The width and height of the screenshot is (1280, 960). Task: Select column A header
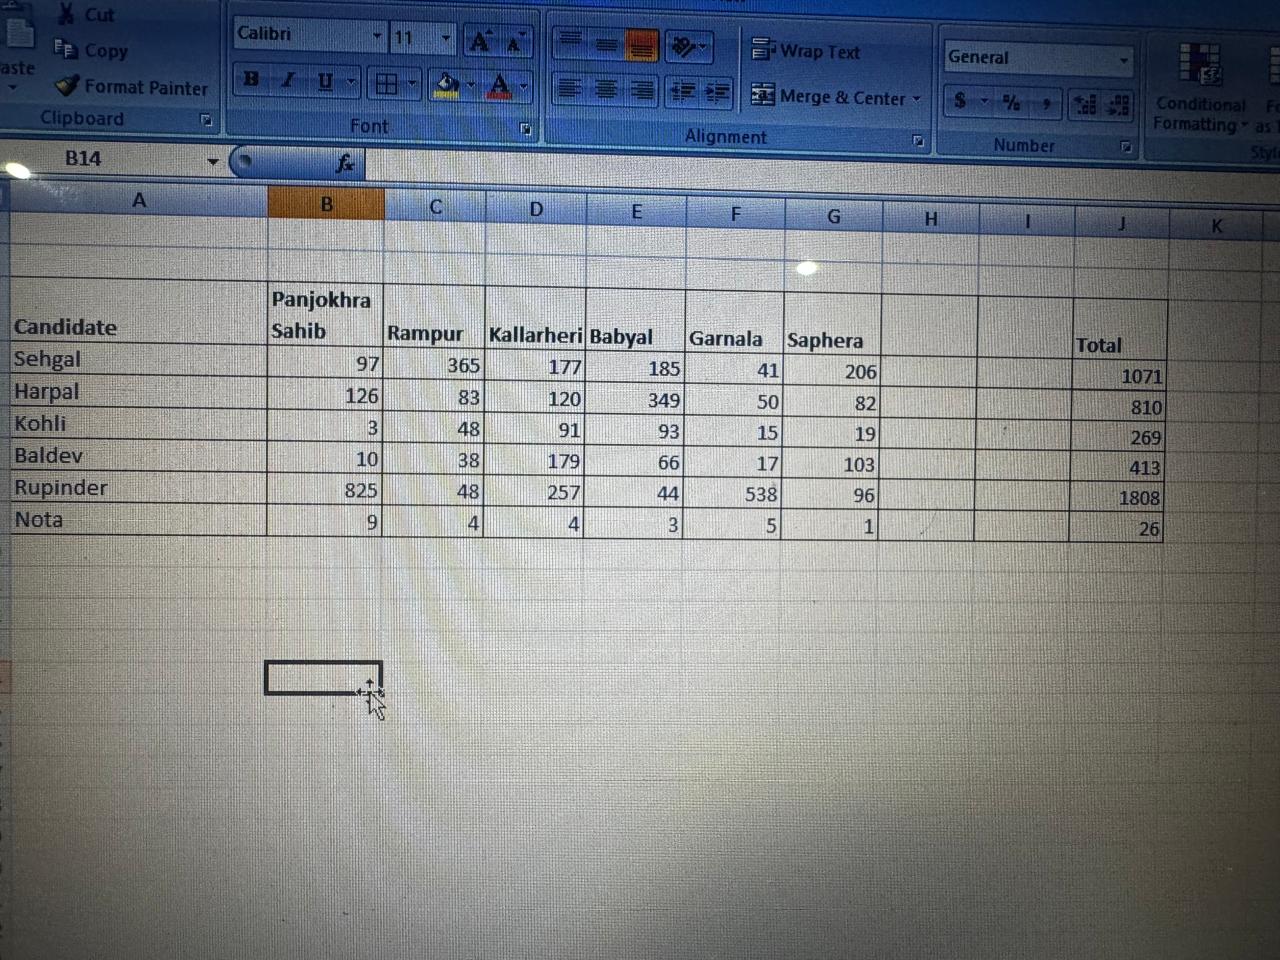click(x=139, y=200)
